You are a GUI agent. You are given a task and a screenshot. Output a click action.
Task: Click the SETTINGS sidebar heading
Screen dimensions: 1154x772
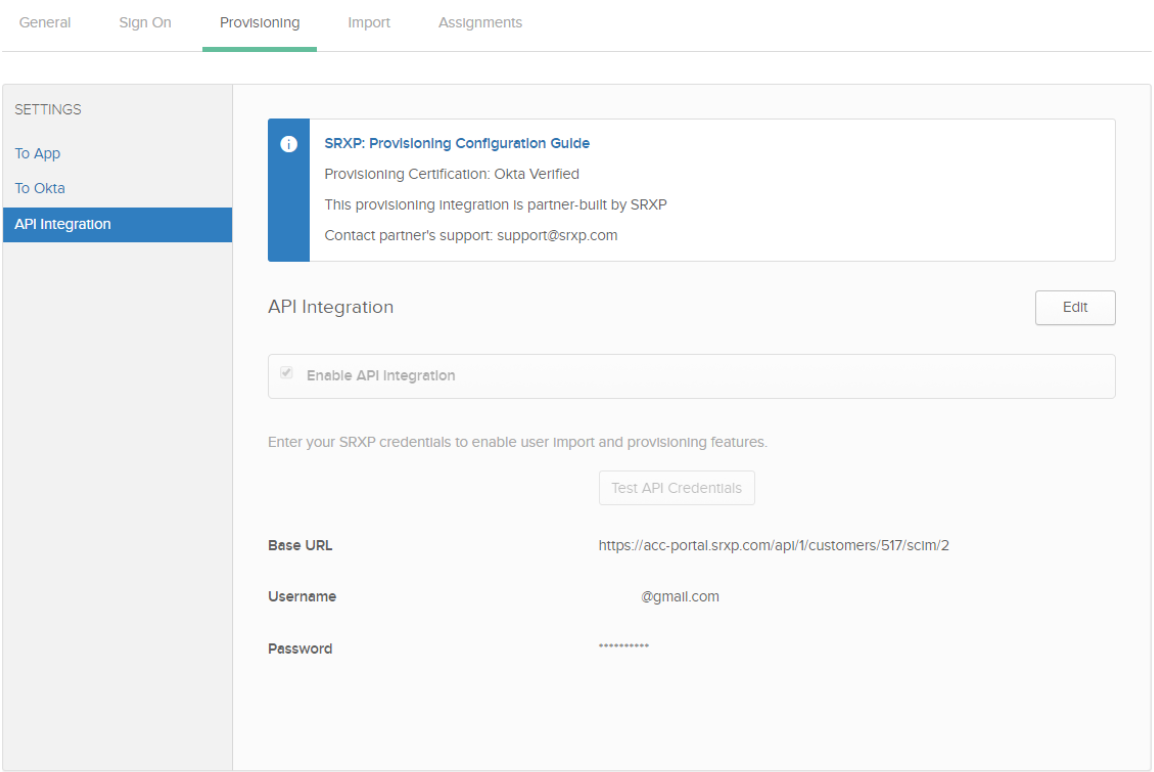tap(48, 109)
